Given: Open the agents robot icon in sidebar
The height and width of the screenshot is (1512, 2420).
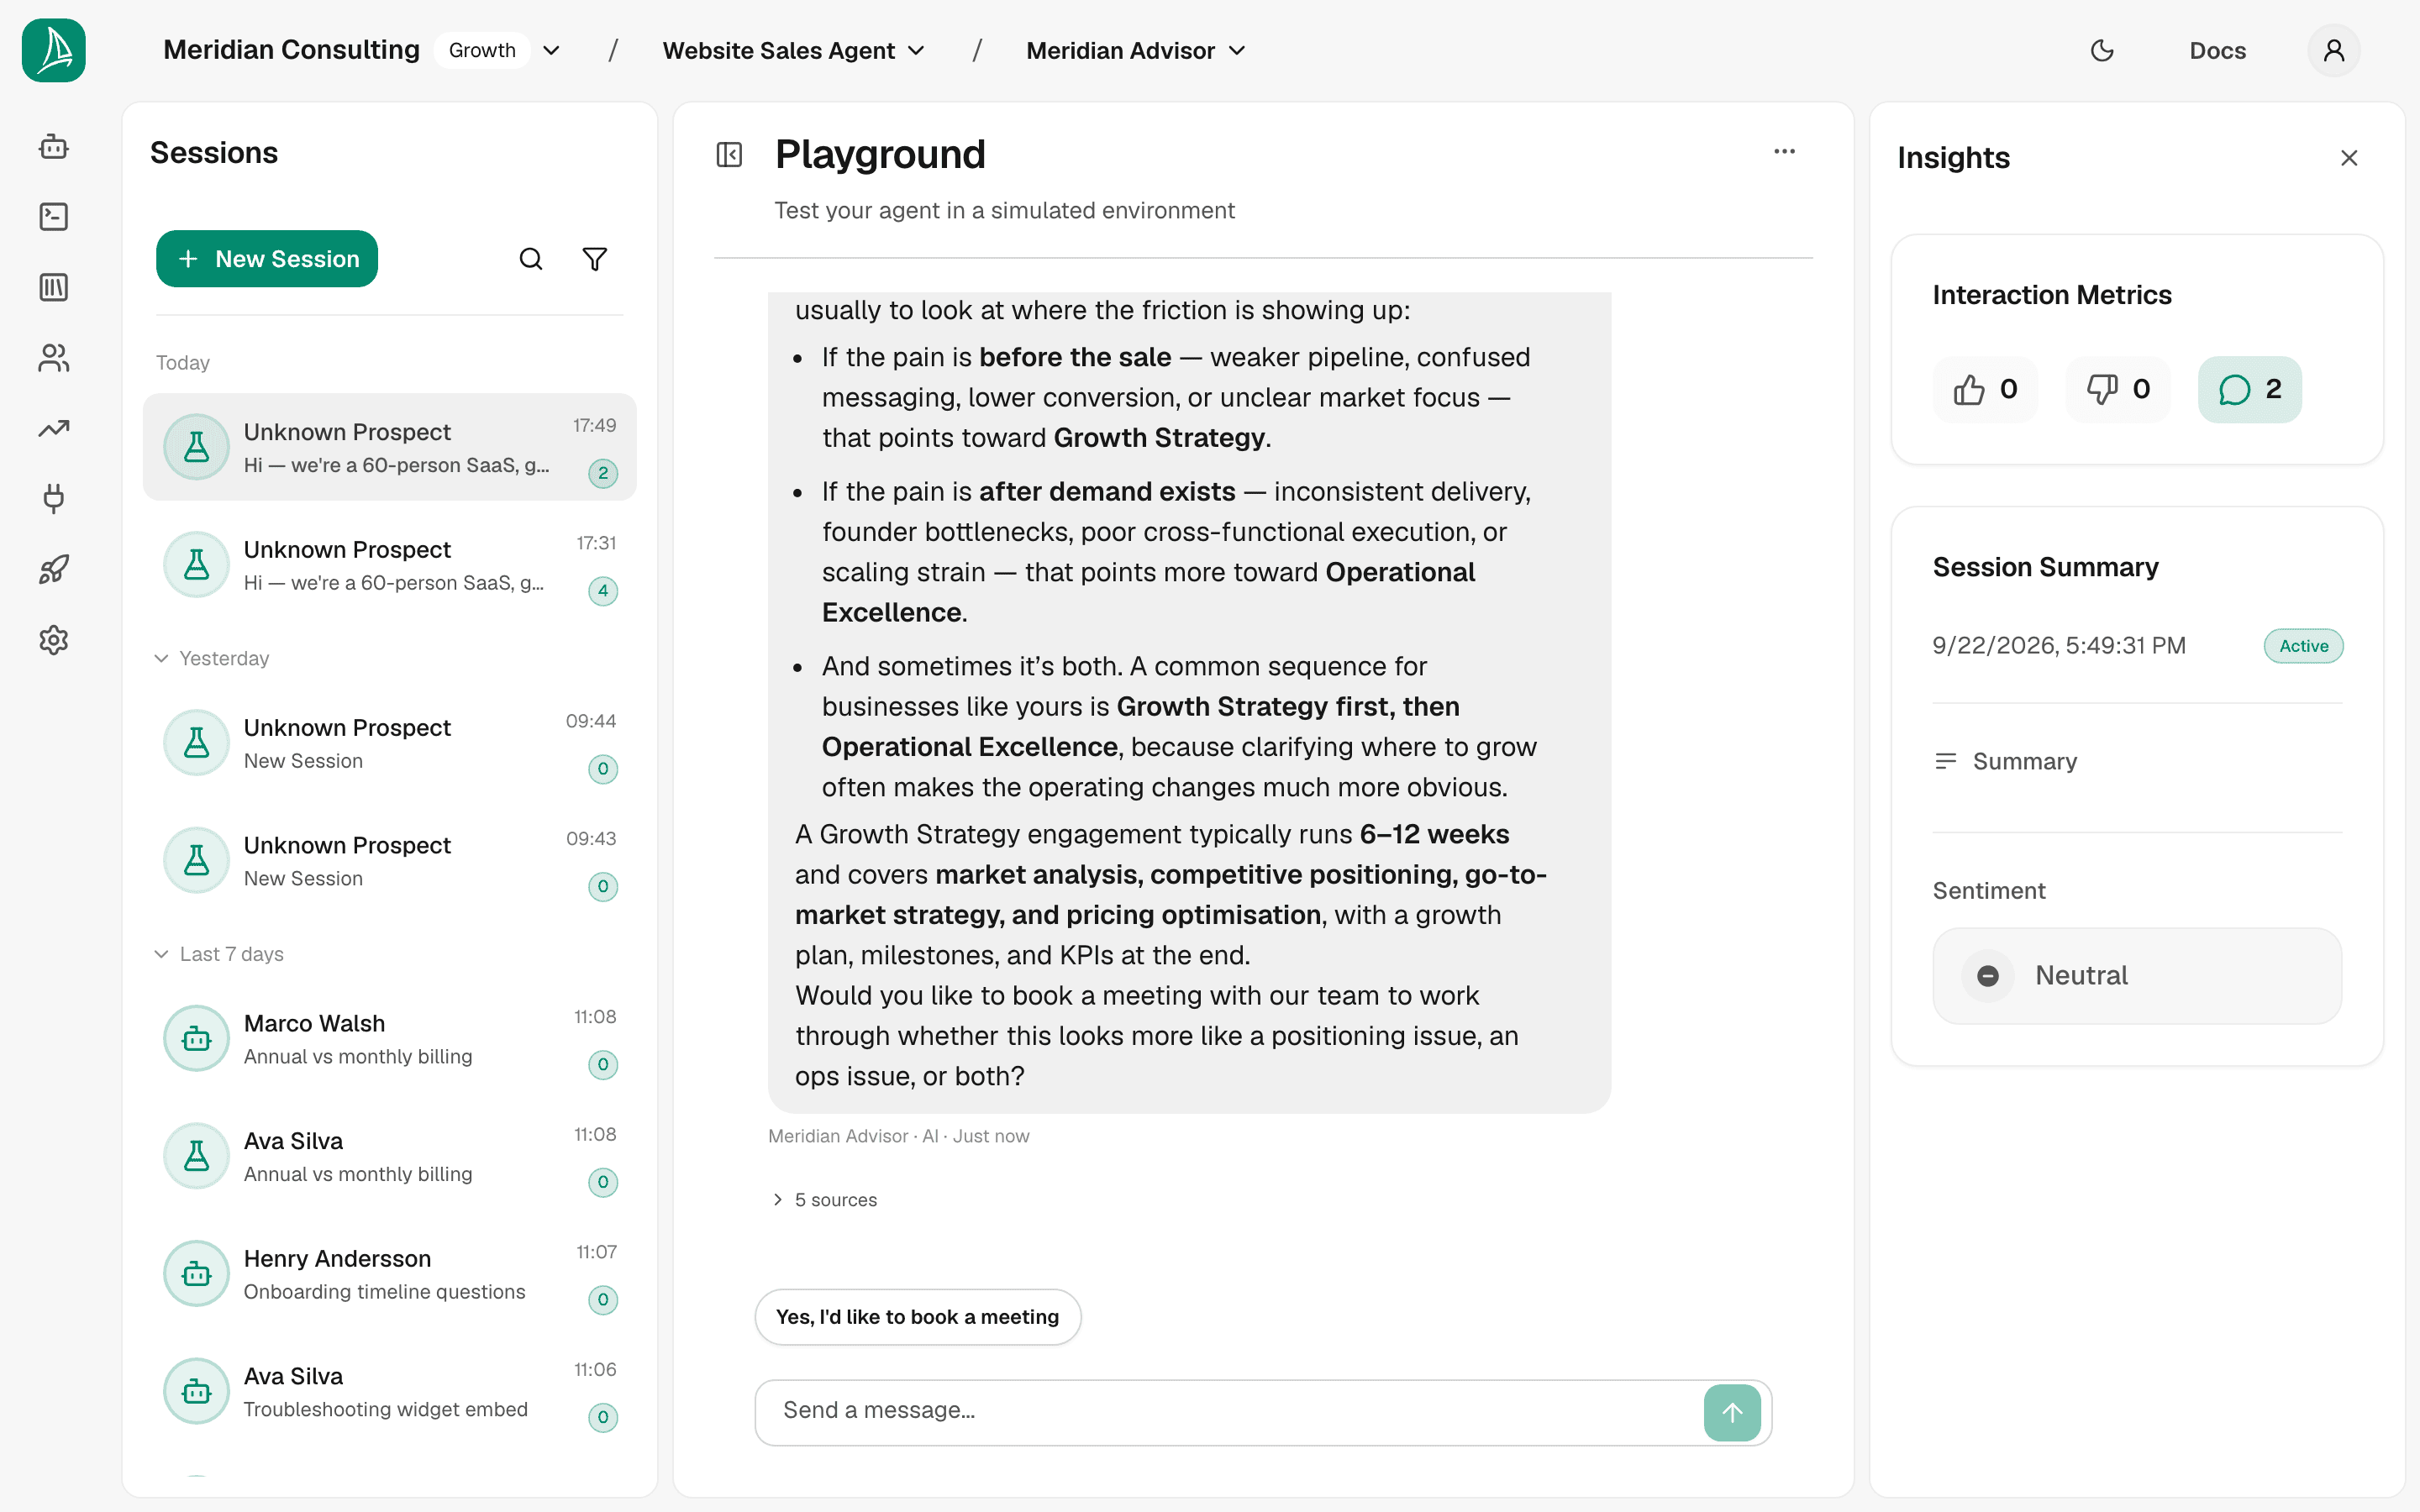Looking at the screenshot, I should [x=54, y=147].
